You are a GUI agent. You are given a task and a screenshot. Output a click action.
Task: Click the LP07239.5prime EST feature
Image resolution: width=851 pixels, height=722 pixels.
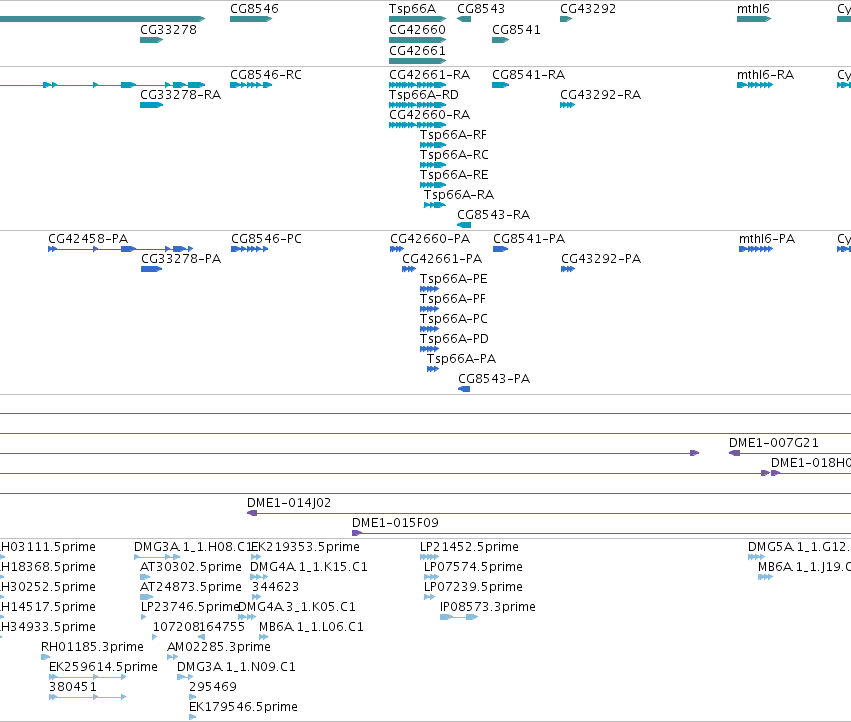pyautogui.click(x=429, y=597)
